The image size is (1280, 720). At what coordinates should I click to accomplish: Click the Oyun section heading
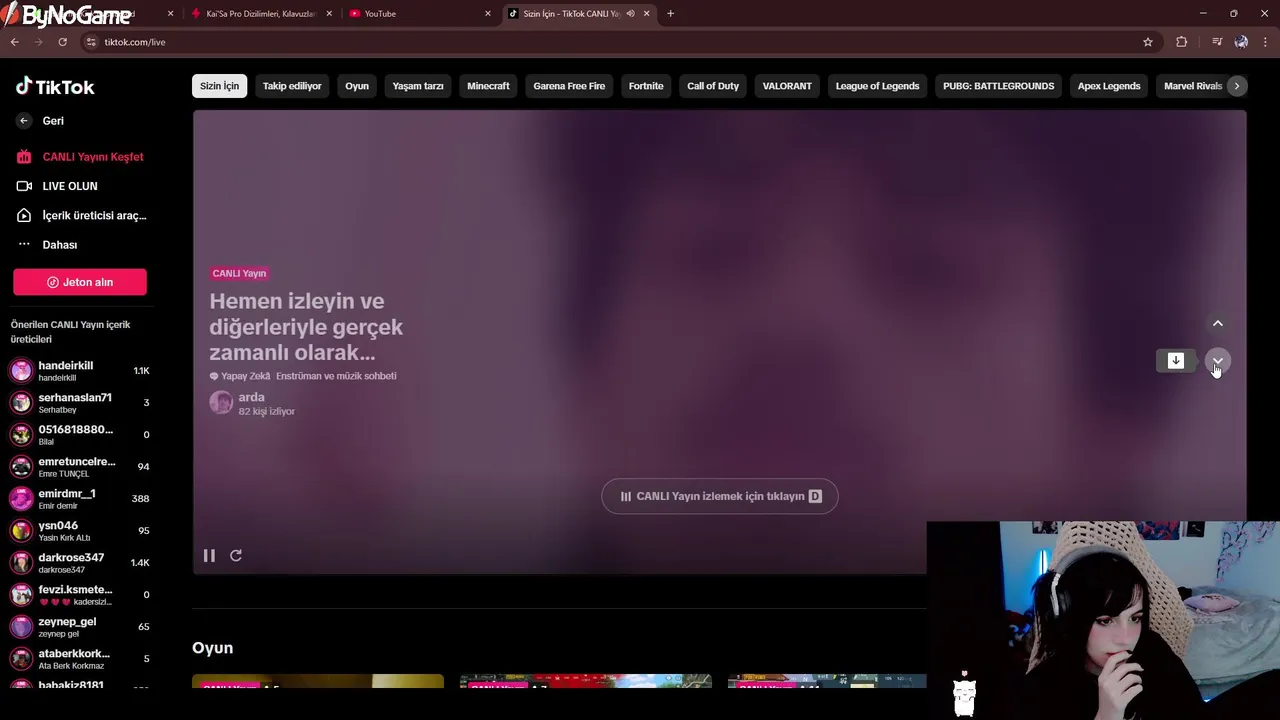(x=212, y=648)
